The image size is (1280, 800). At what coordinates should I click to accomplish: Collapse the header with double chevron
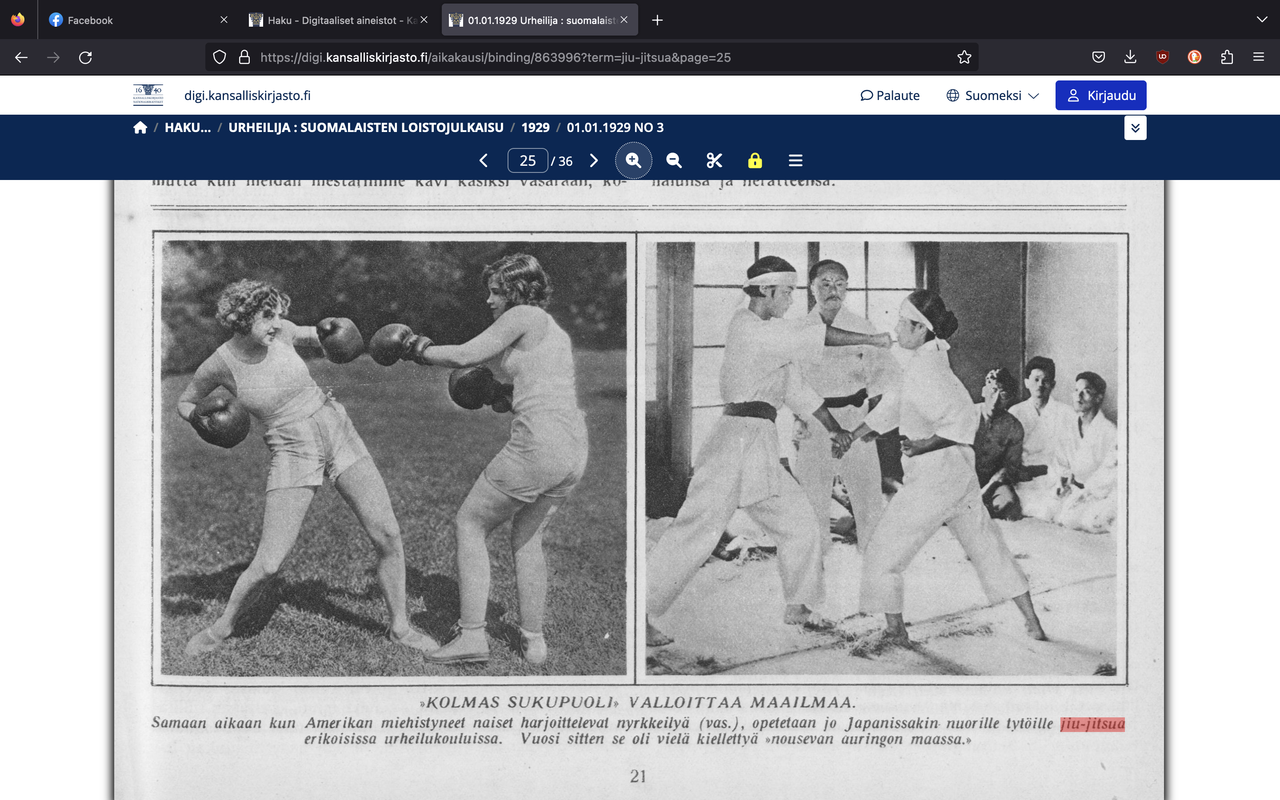click(x=1135, y=128)
